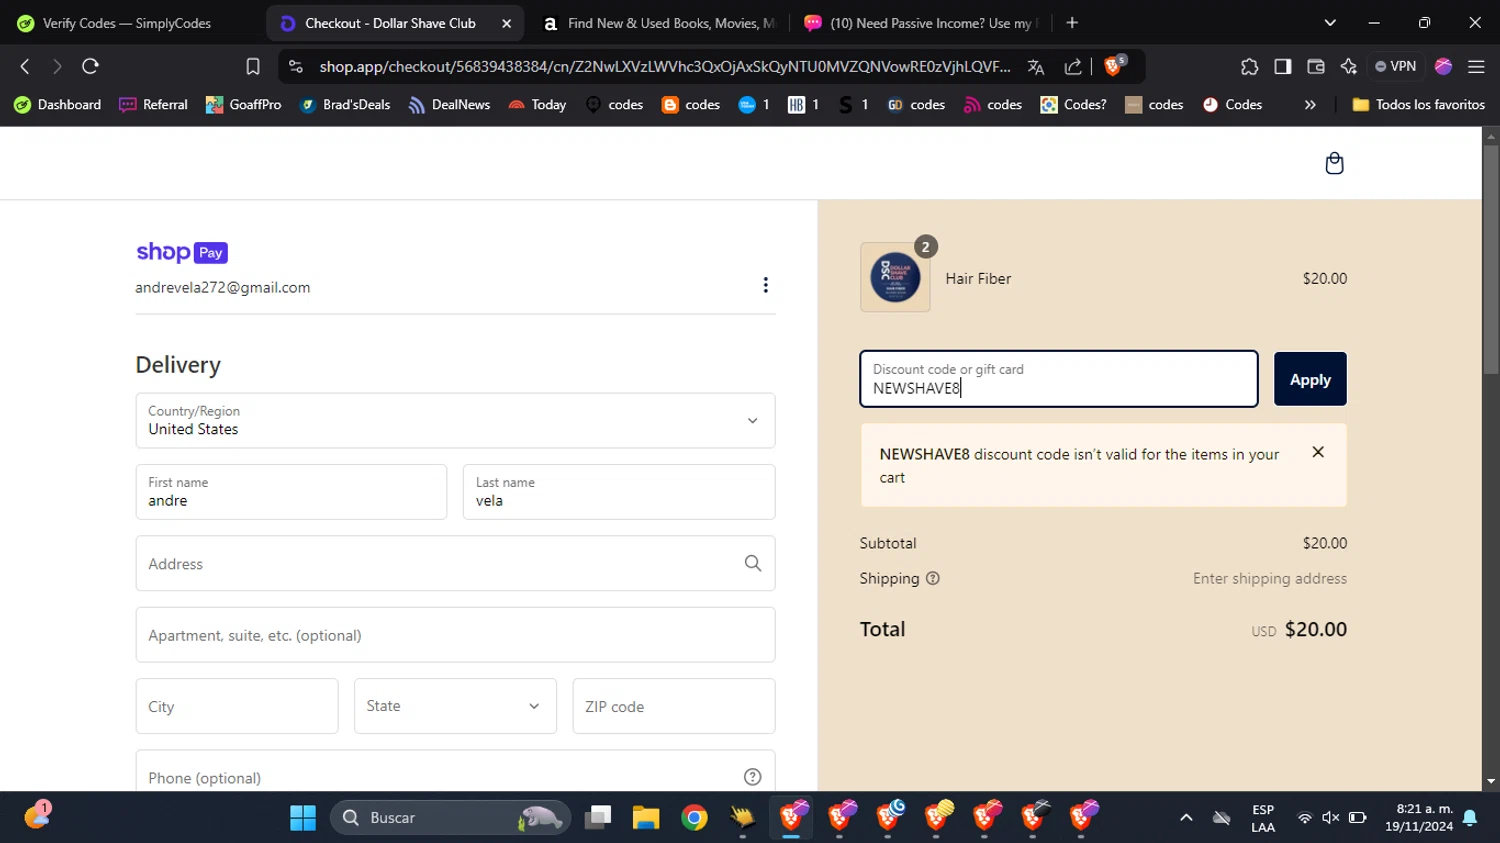The width and height of the screenshot is (1500, 843).
Task: Dismiss the NEWSHAVE8 invalid code message
Action: point(1318,452)
